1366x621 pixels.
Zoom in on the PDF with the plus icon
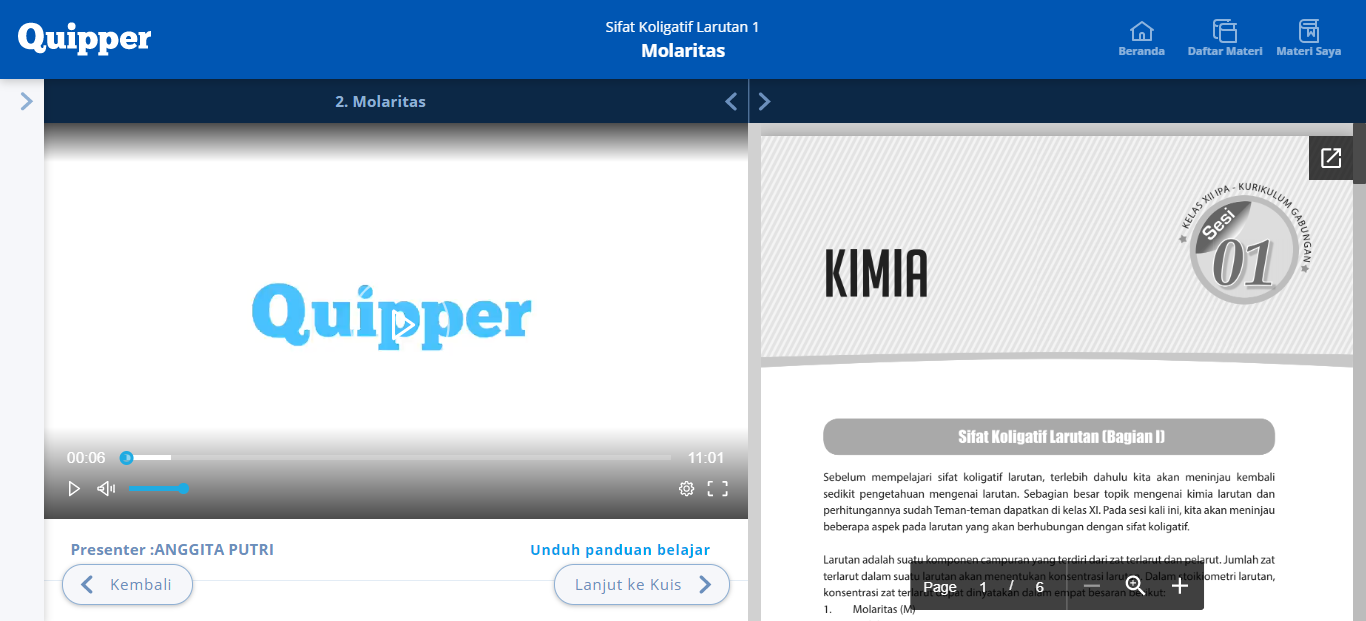pos(1180,586)
